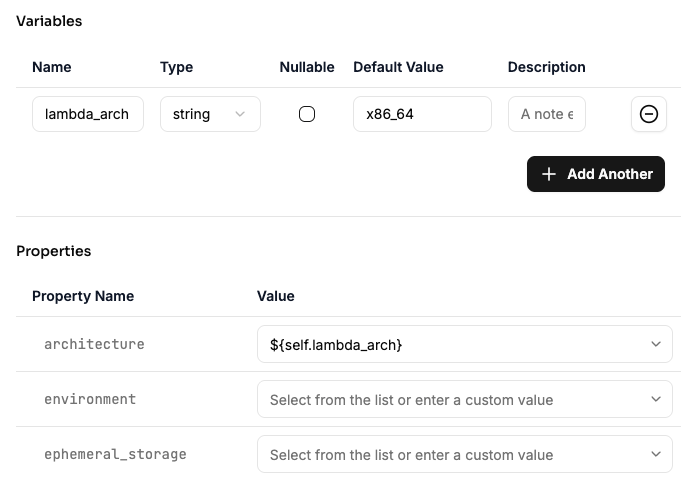Select the variable Type dropdown showing string

point(210,114)
